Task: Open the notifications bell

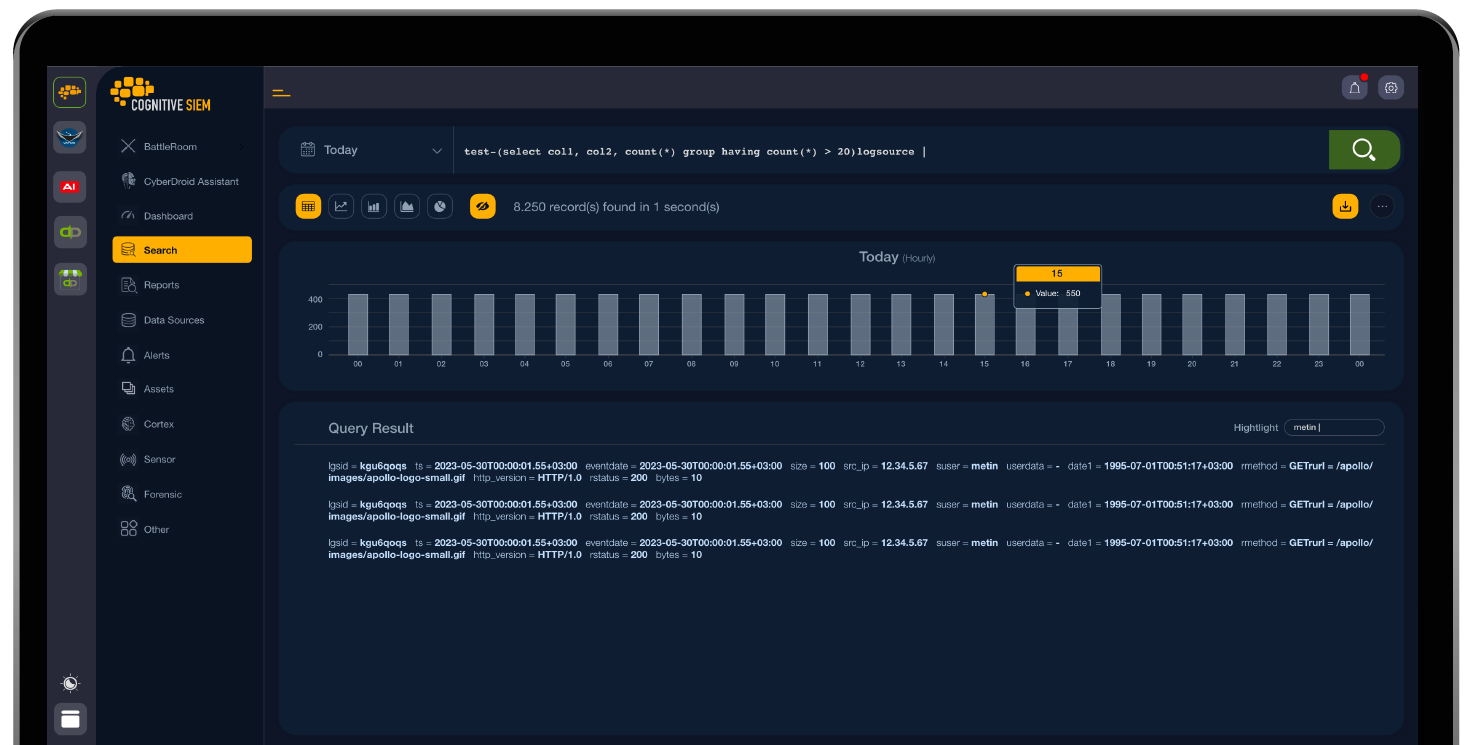Action: [1354, 87]
